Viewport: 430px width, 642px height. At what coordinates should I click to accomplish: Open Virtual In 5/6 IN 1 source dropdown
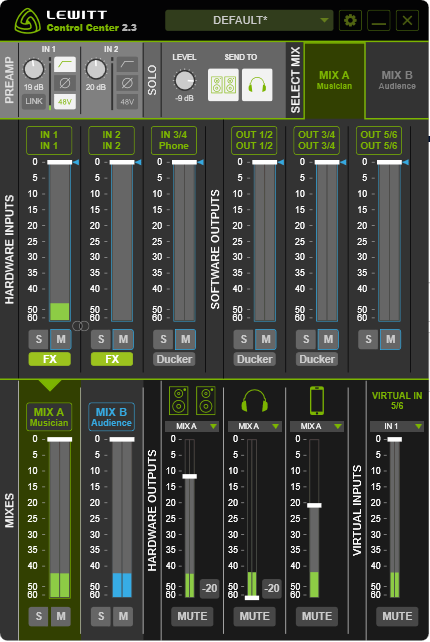pyautogui.click(x=396, y=426)
